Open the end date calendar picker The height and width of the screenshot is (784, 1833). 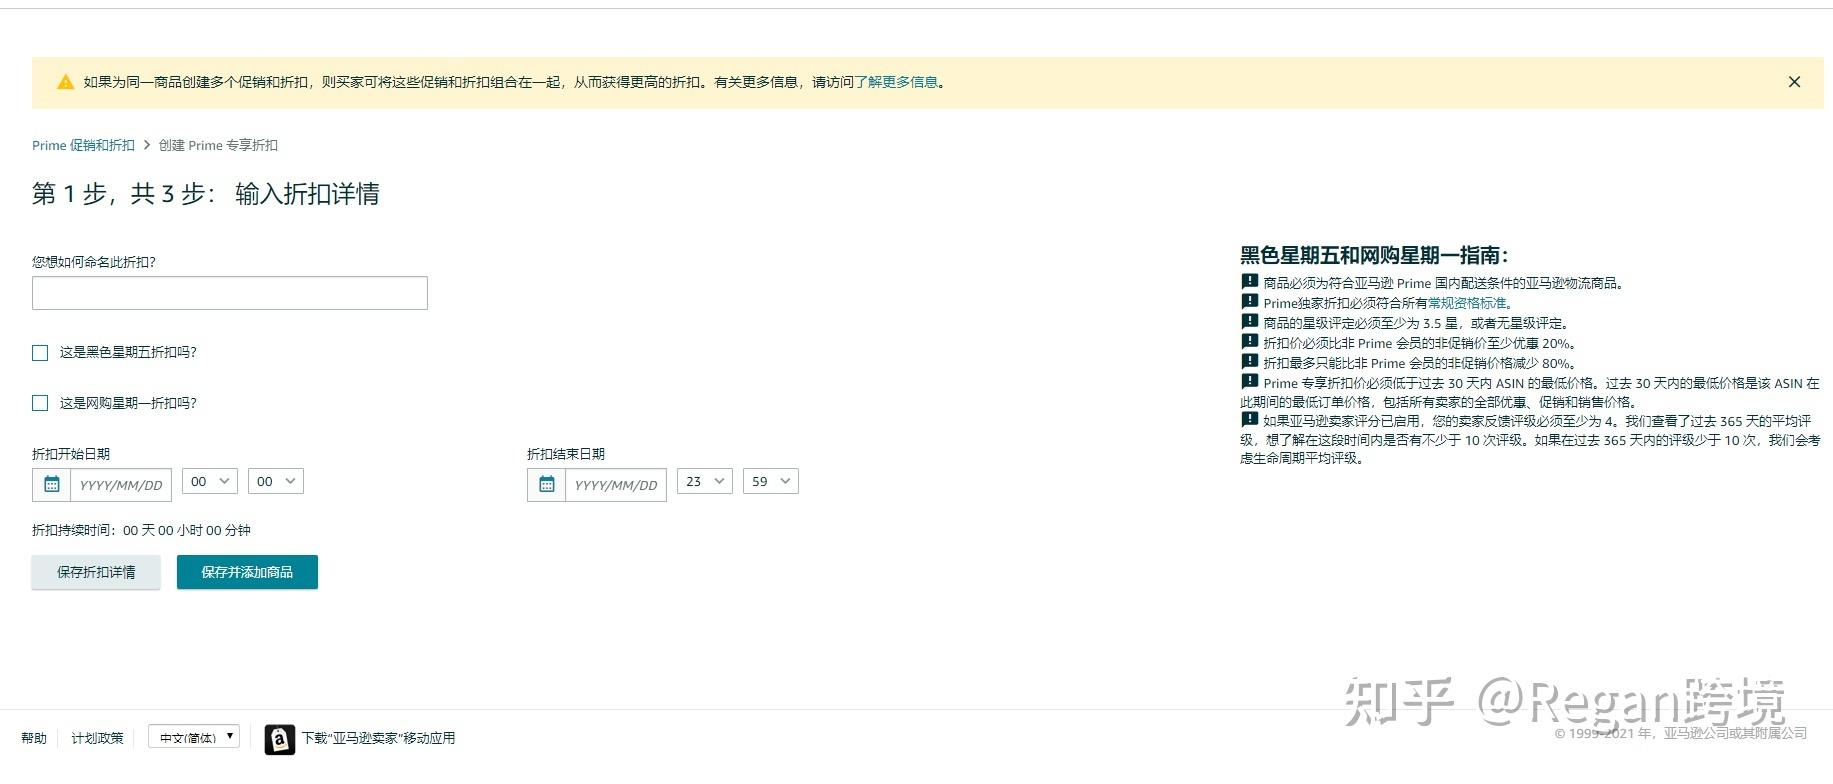[x=546, y=485]
